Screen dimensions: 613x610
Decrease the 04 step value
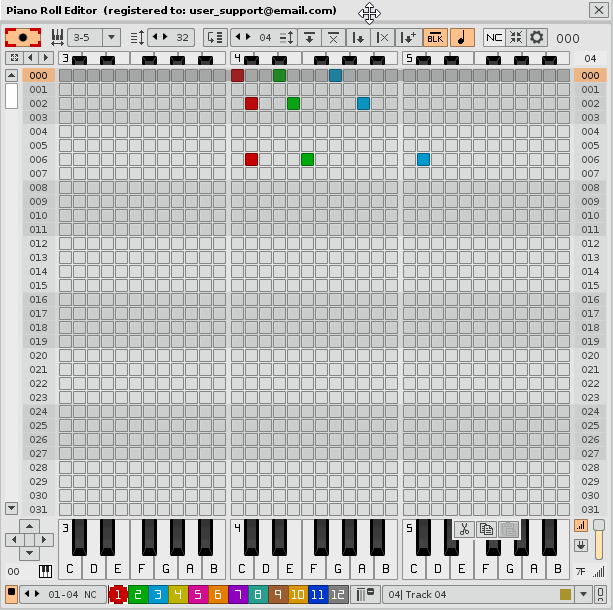(x=238, y=37)
